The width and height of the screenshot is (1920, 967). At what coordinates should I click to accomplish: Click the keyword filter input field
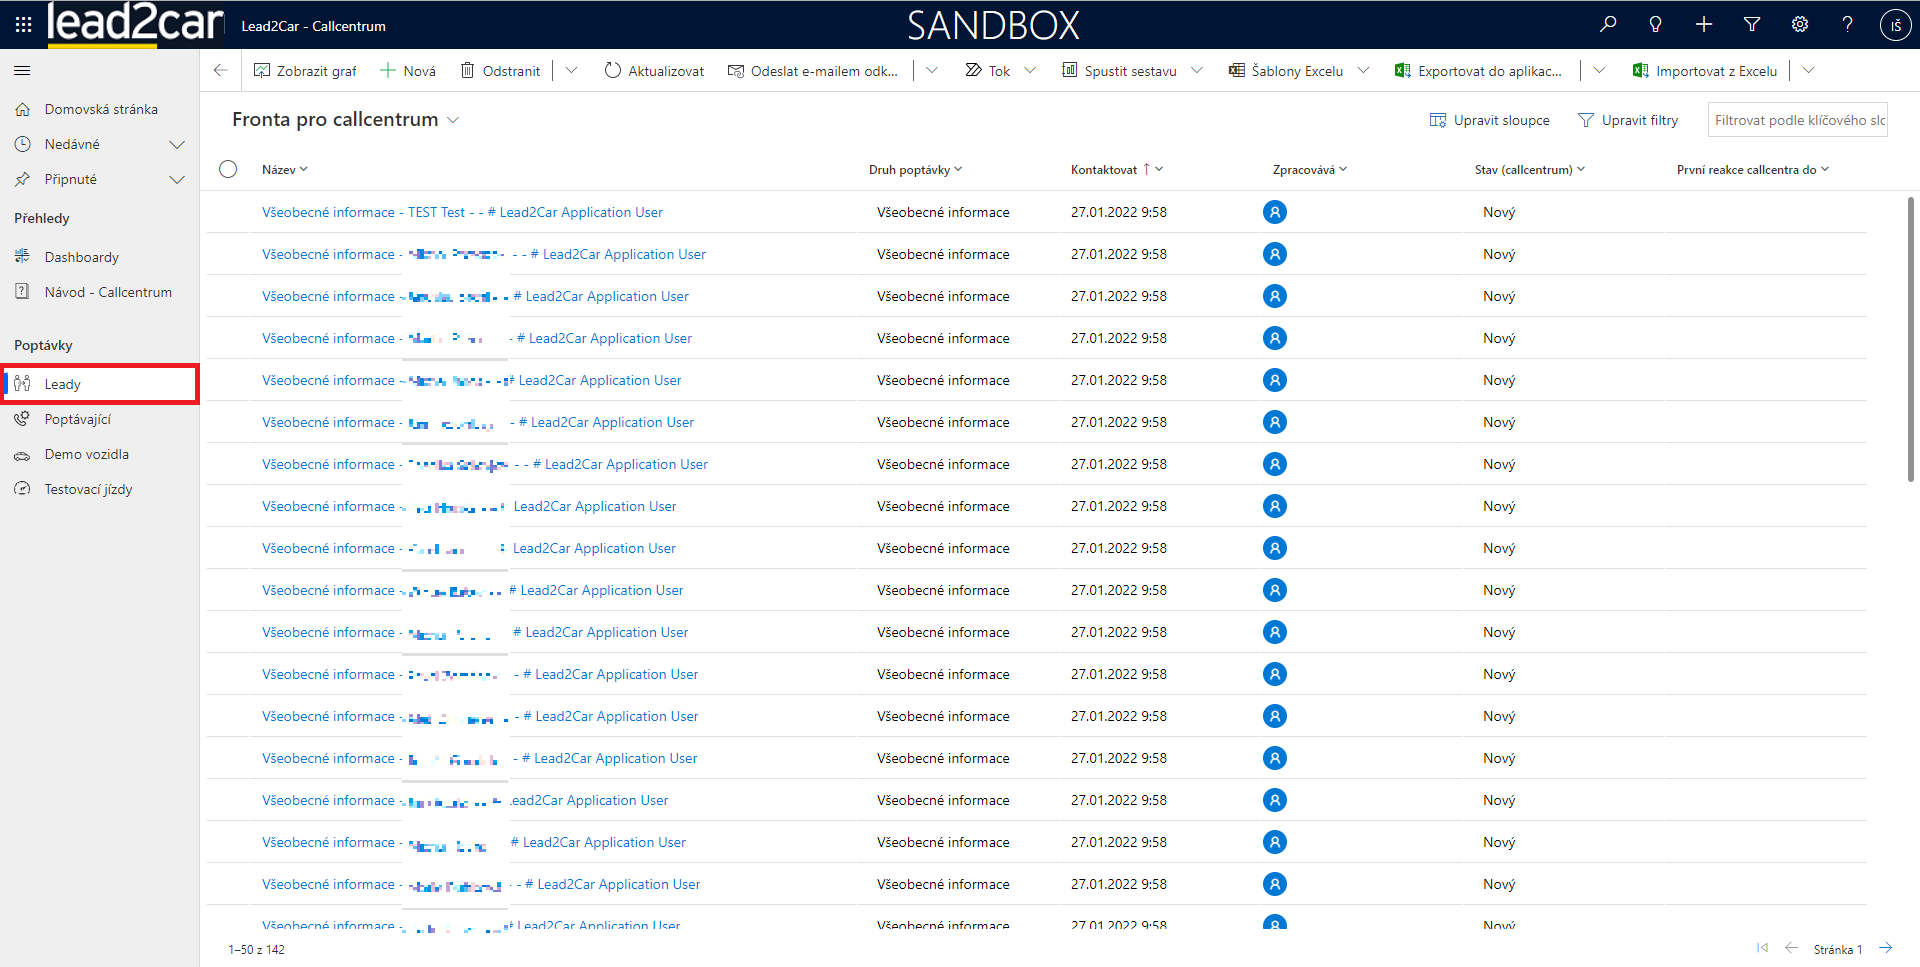(x=1797, y=120)
